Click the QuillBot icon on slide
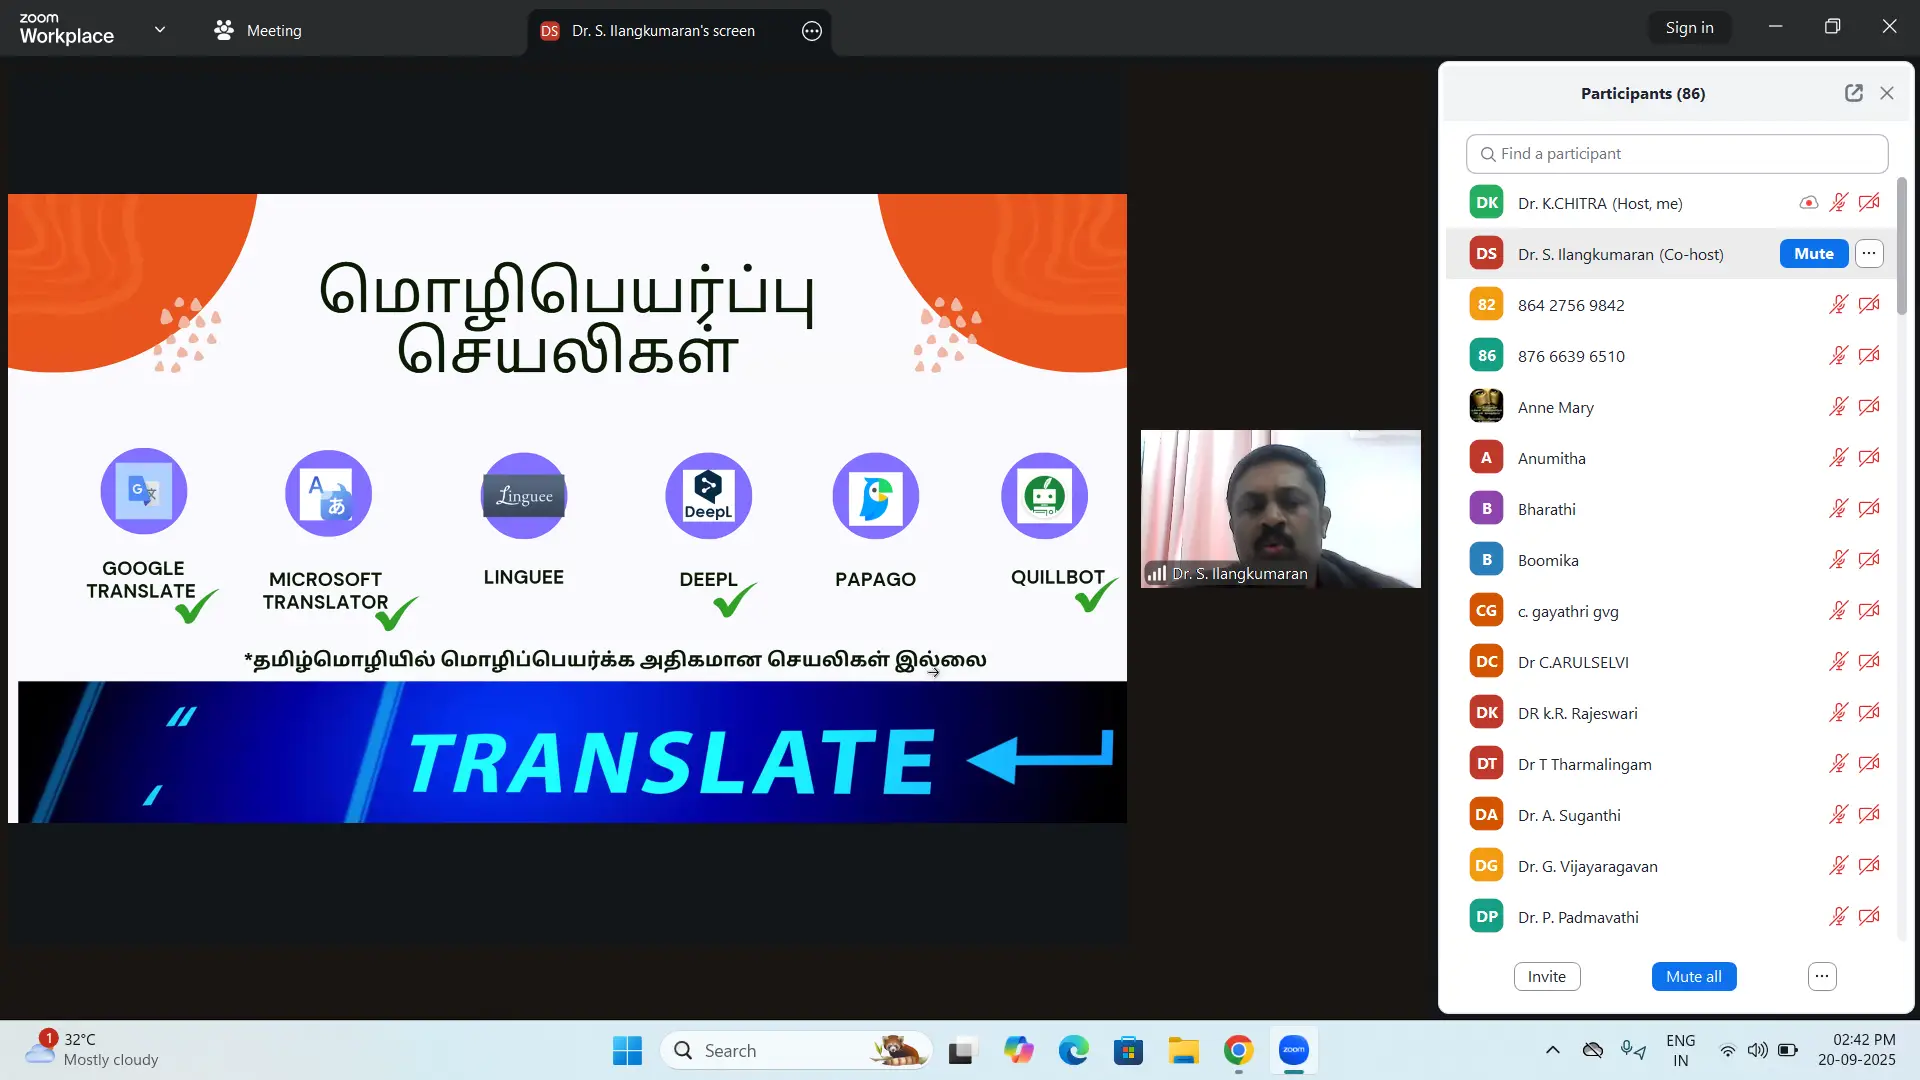Viewport: 1920px width, 1080px height. pyautogui.click(x=1045, y=496)
